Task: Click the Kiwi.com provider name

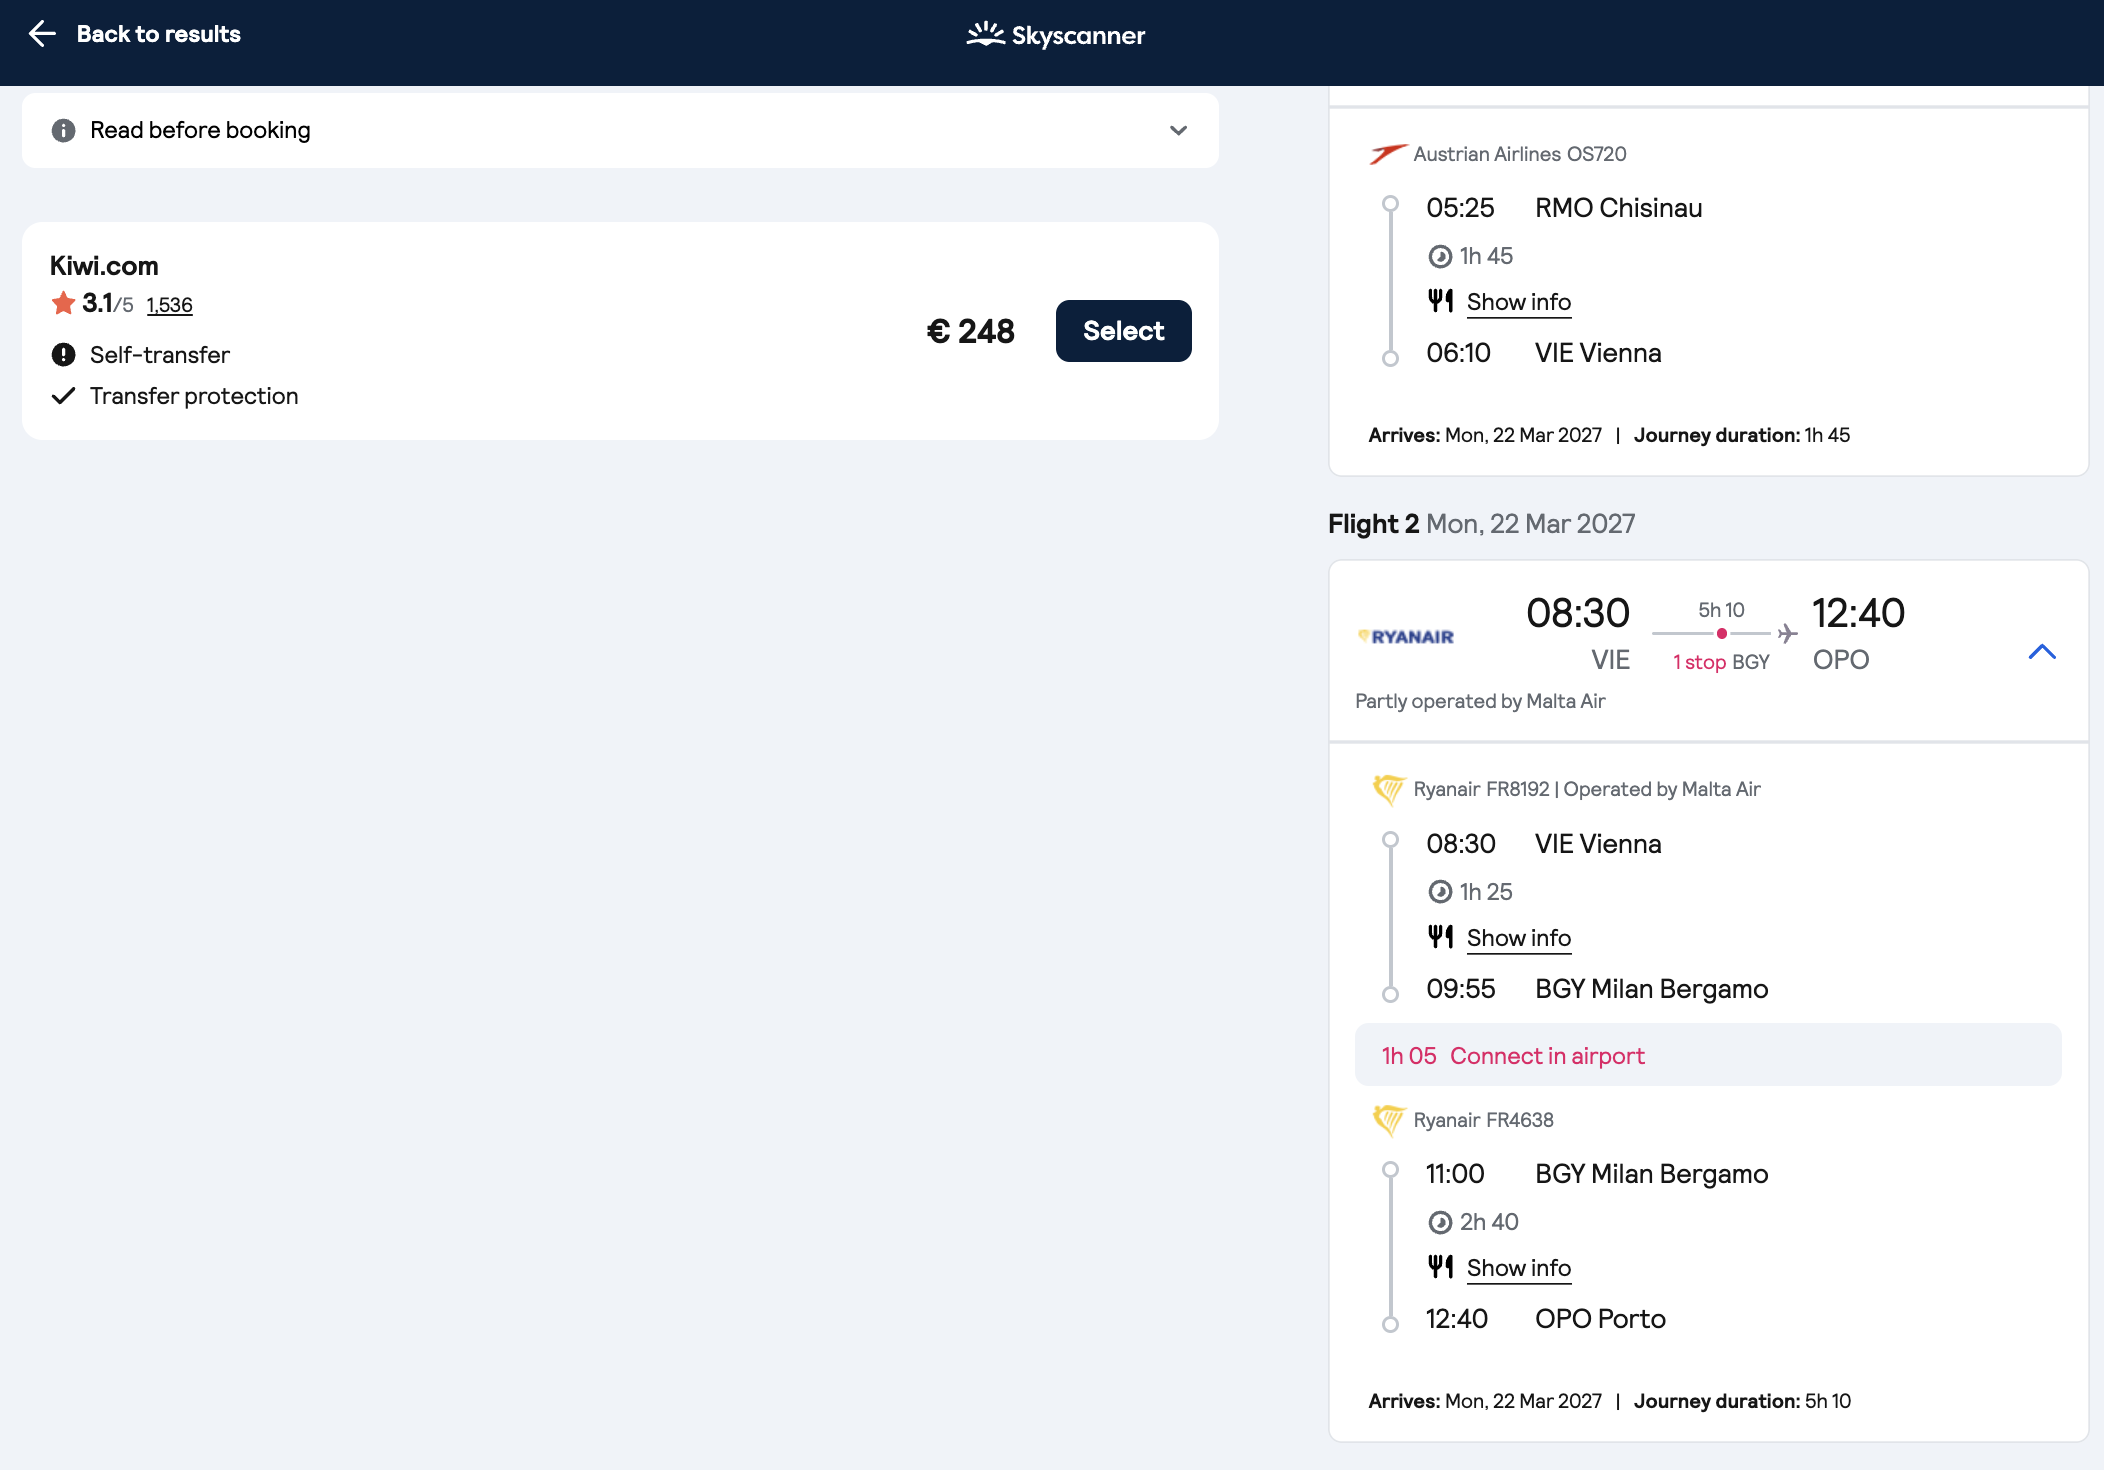Action: tap(104, 266)
